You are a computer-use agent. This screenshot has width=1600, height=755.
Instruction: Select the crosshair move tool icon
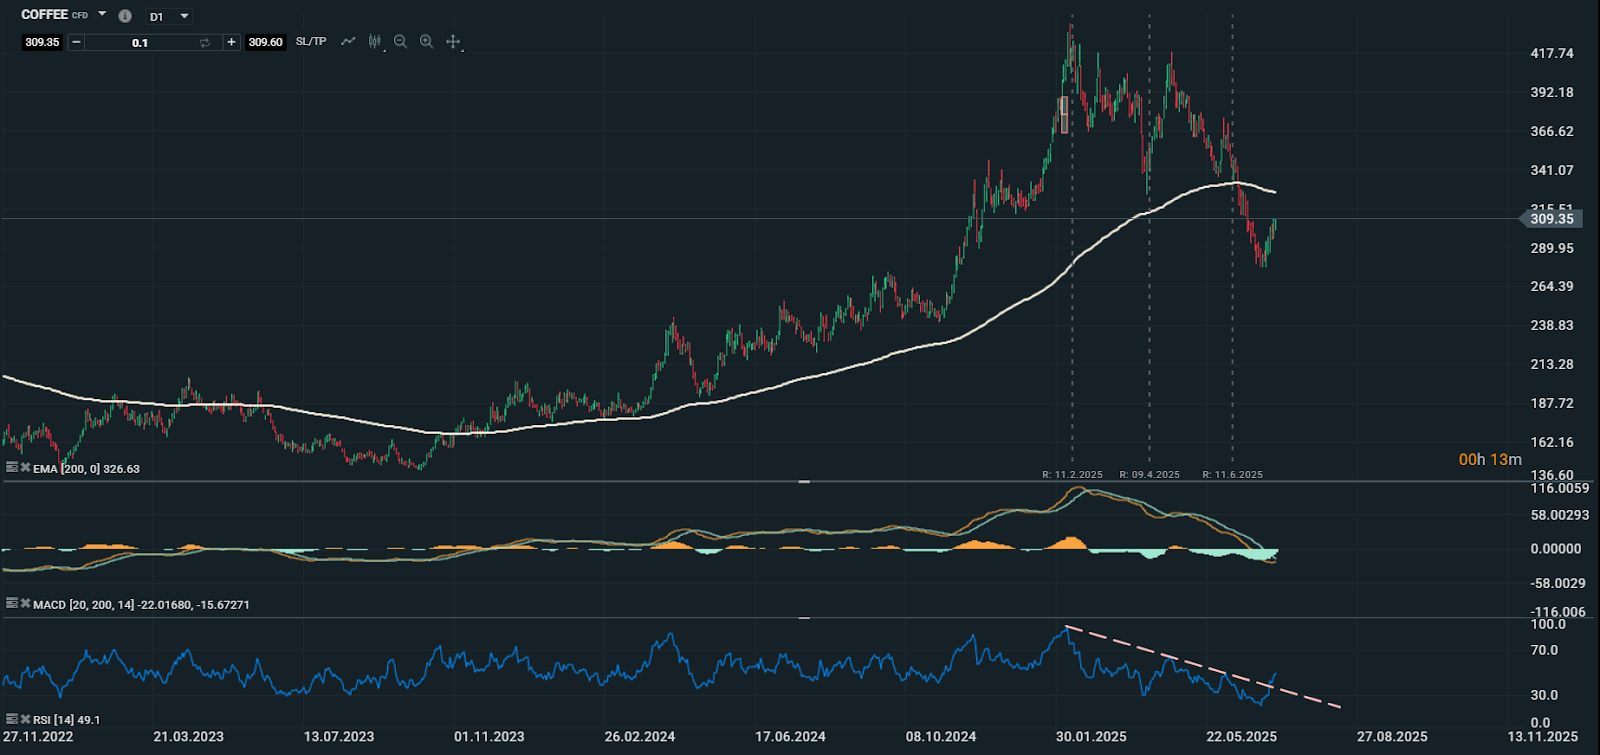coord(453,41)
